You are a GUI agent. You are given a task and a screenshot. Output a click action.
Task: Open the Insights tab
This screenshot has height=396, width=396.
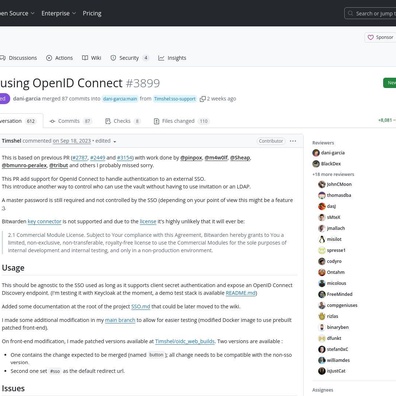[172, 58]
